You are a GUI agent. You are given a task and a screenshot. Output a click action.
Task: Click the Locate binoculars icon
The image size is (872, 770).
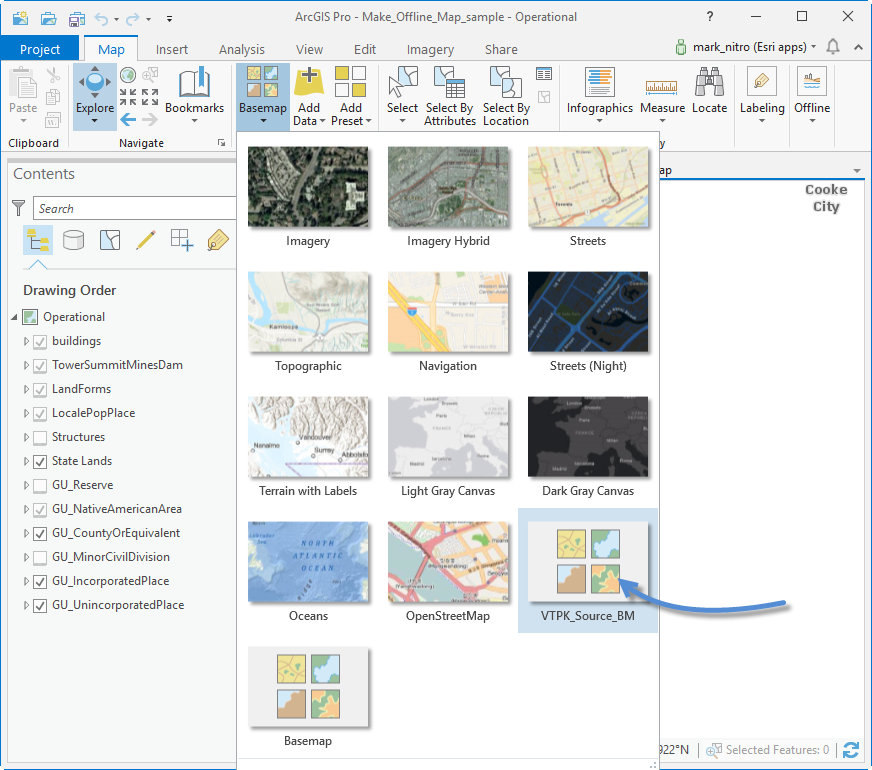[x=709, y=82]
